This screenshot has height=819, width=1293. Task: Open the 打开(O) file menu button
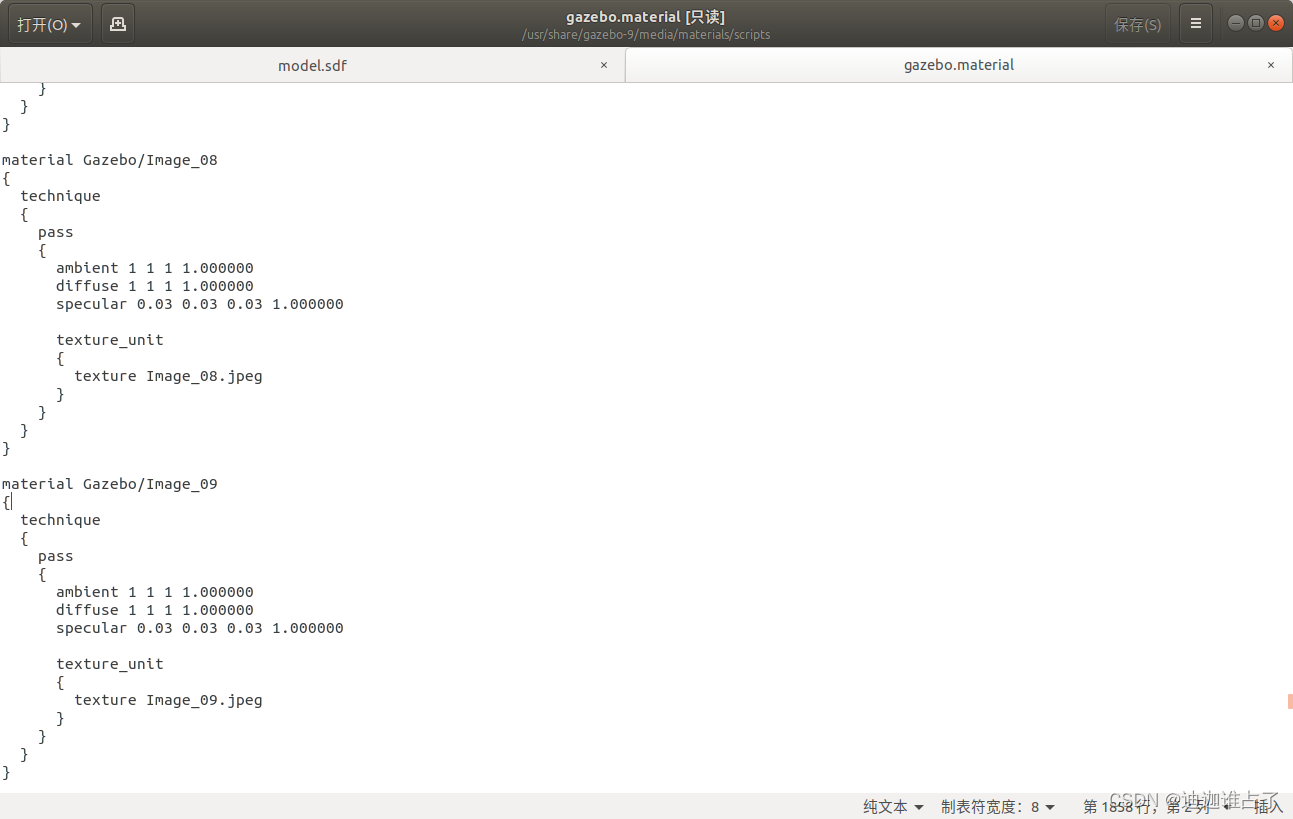pyautogui.click(x=50, y=24)
